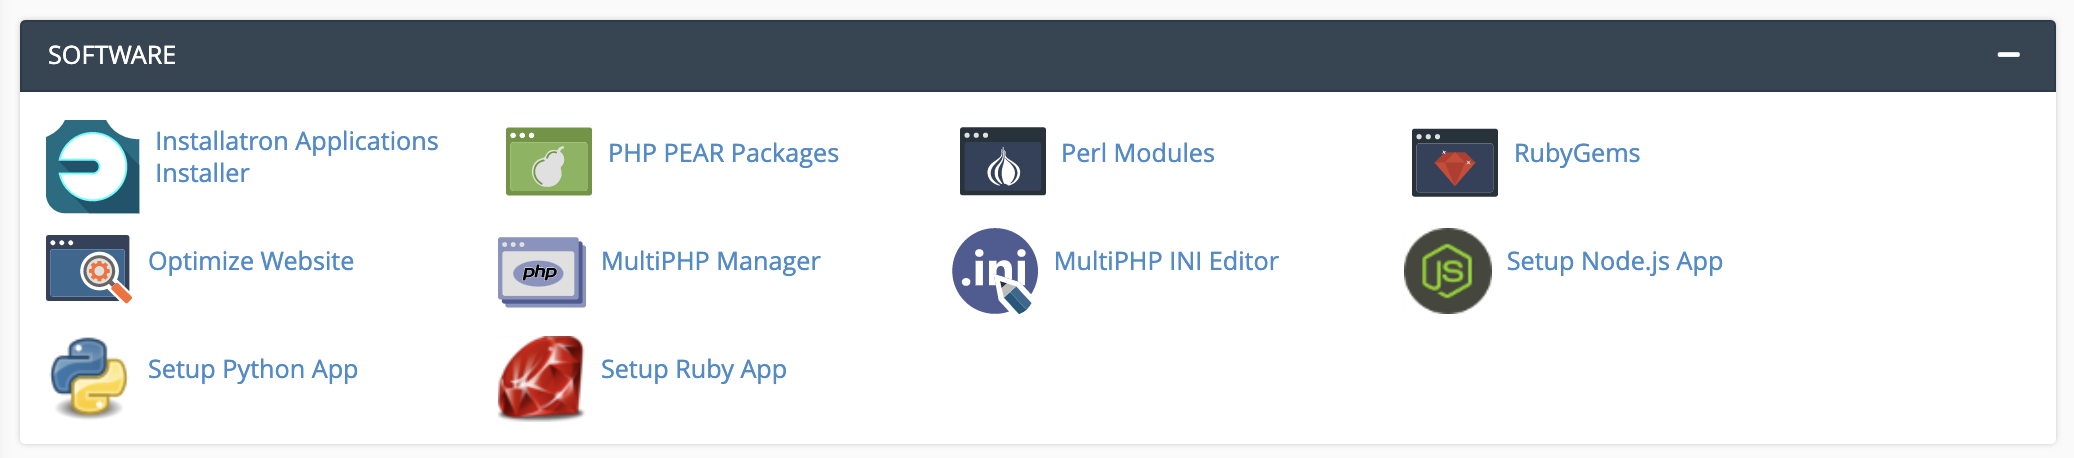Open the Node.js hexagon icon
This screenshot has height=458, width=2074.
click(x=1448, y=271)
